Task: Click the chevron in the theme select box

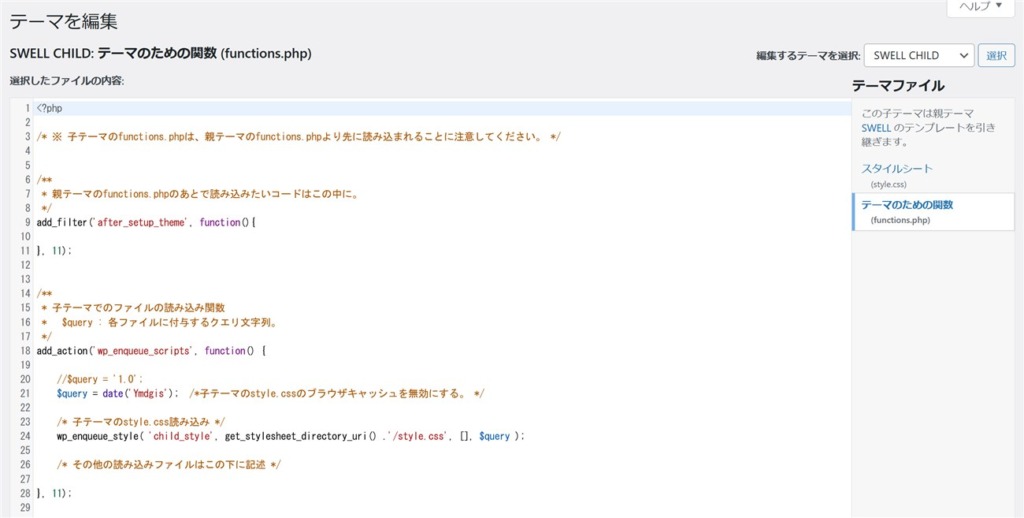Action: 963,56
